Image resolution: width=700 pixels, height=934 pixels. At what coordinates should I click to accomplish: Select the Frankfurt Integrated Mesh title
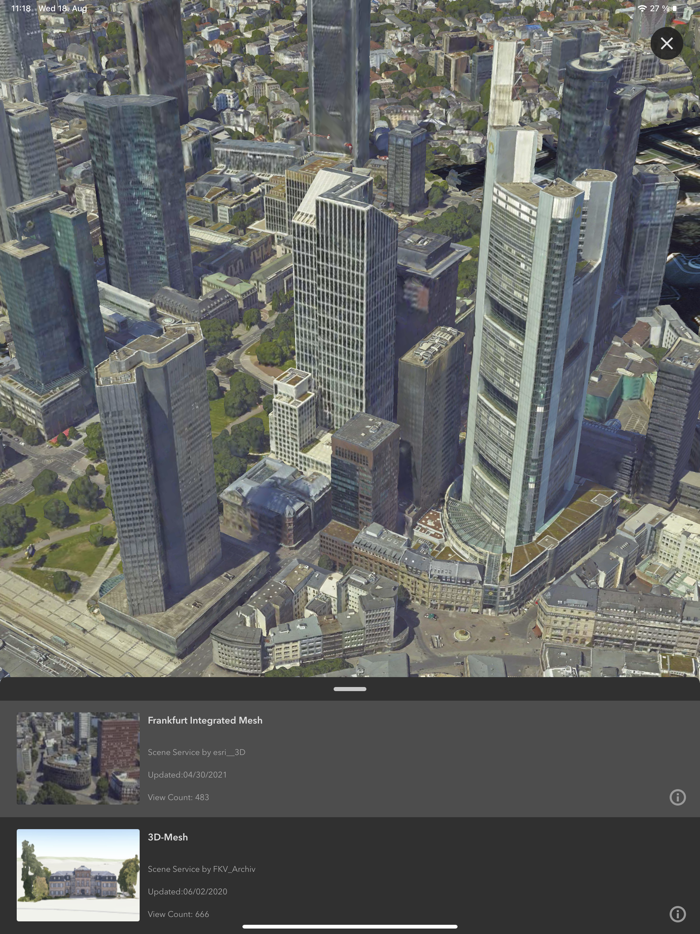(x=205, y=720)
